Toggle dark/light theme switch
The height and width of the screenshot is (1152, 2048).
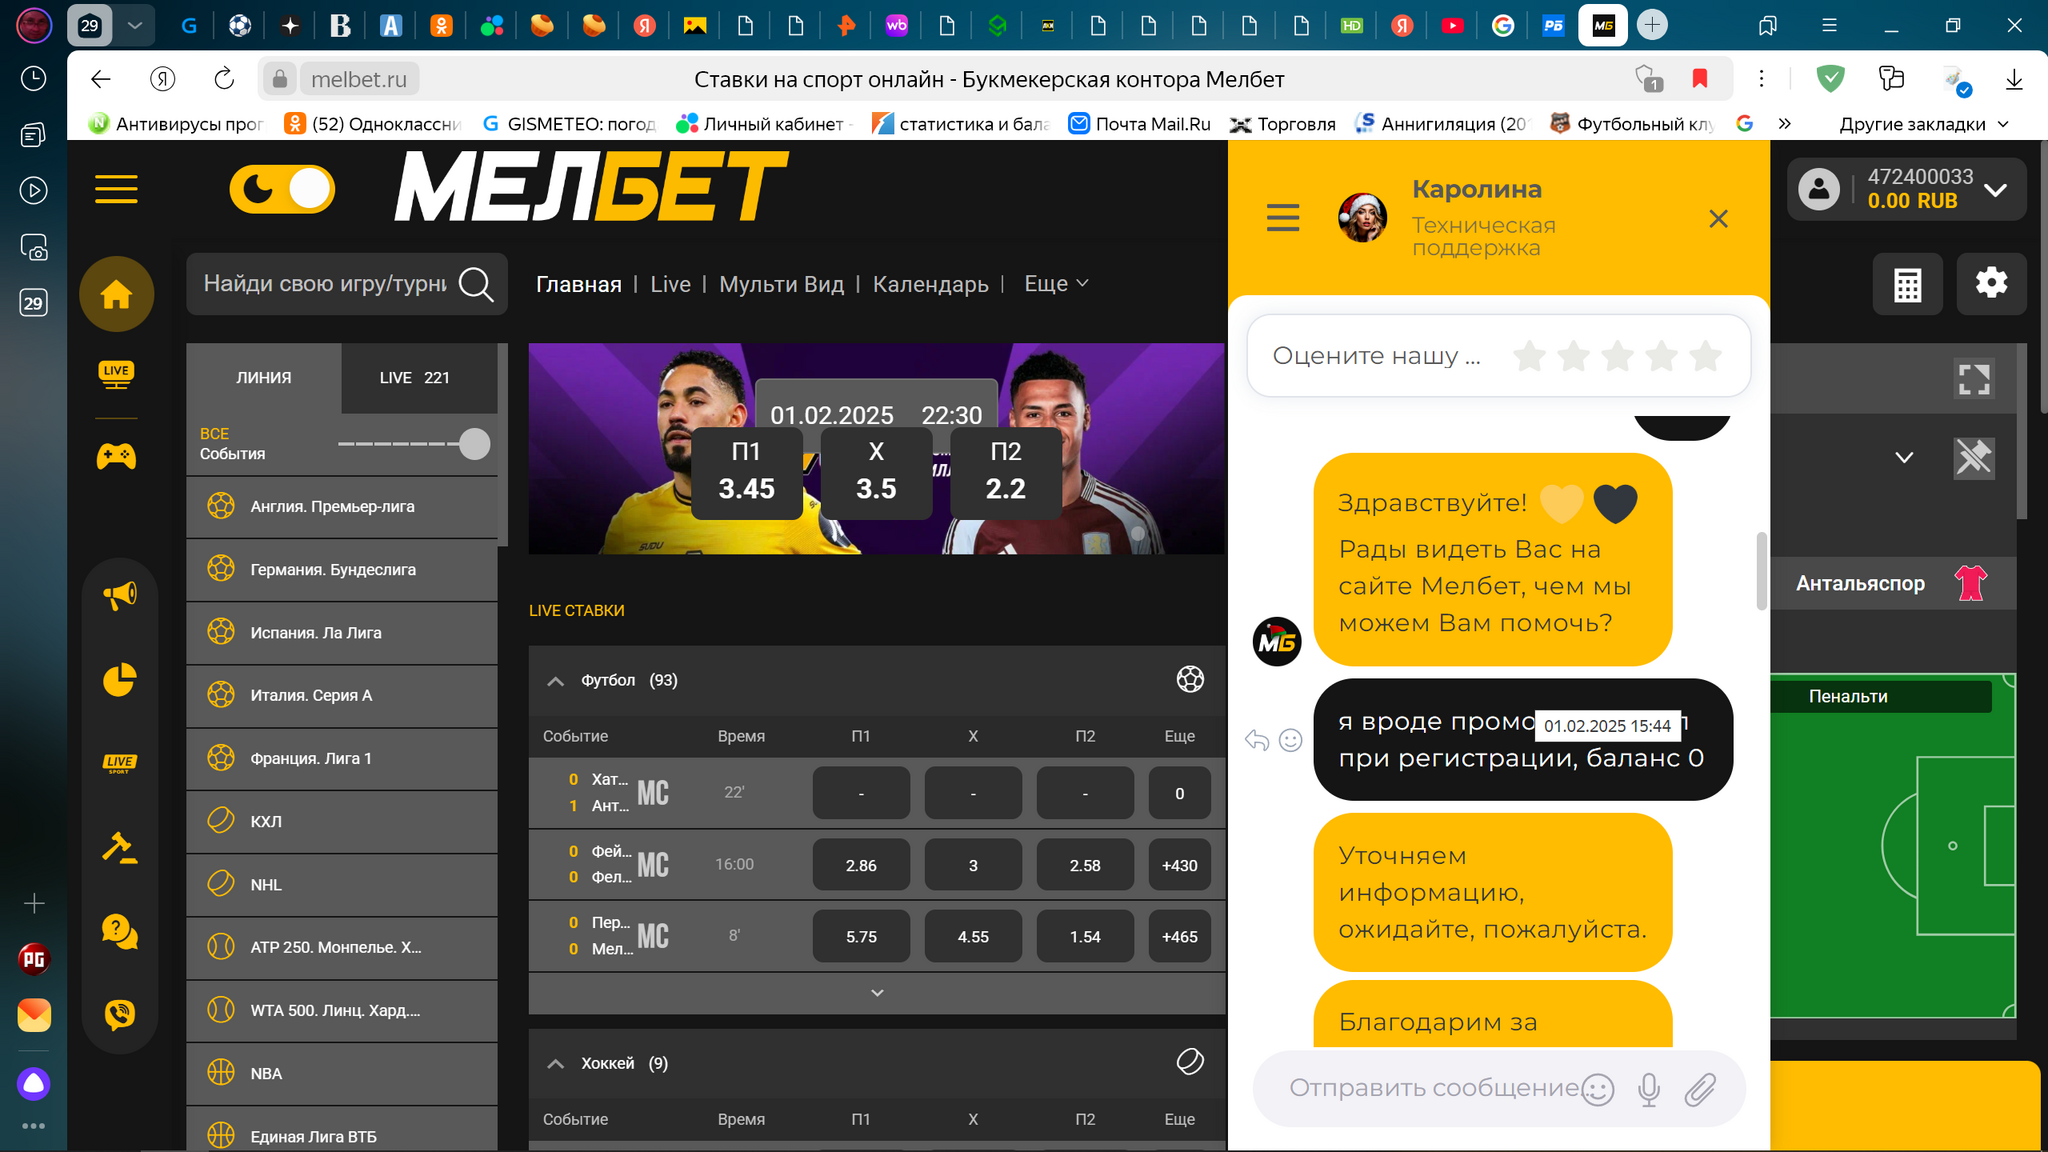click(283, 189)
